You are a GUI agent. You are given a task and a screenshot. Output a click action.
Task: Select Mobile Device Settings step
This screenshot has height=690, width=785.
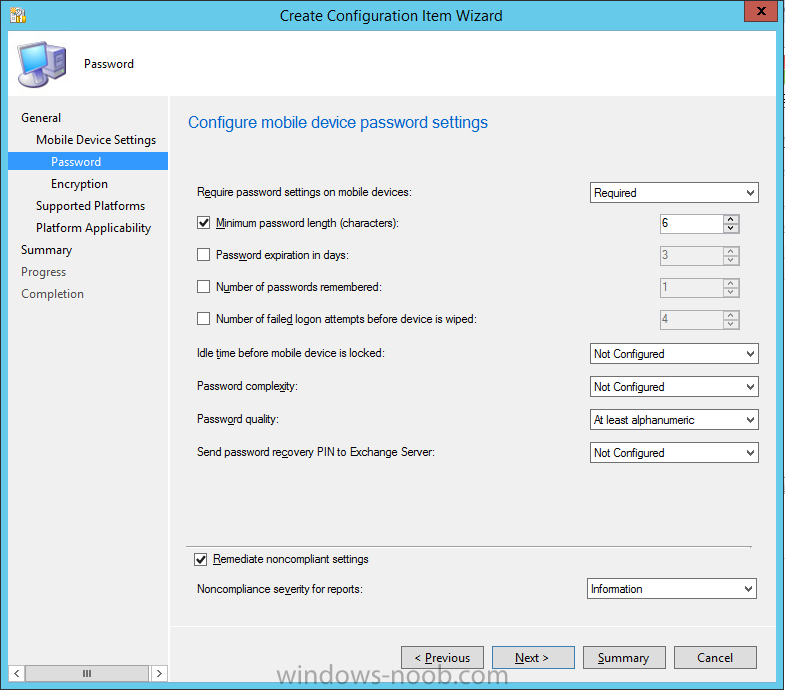(x=96, y=140)
